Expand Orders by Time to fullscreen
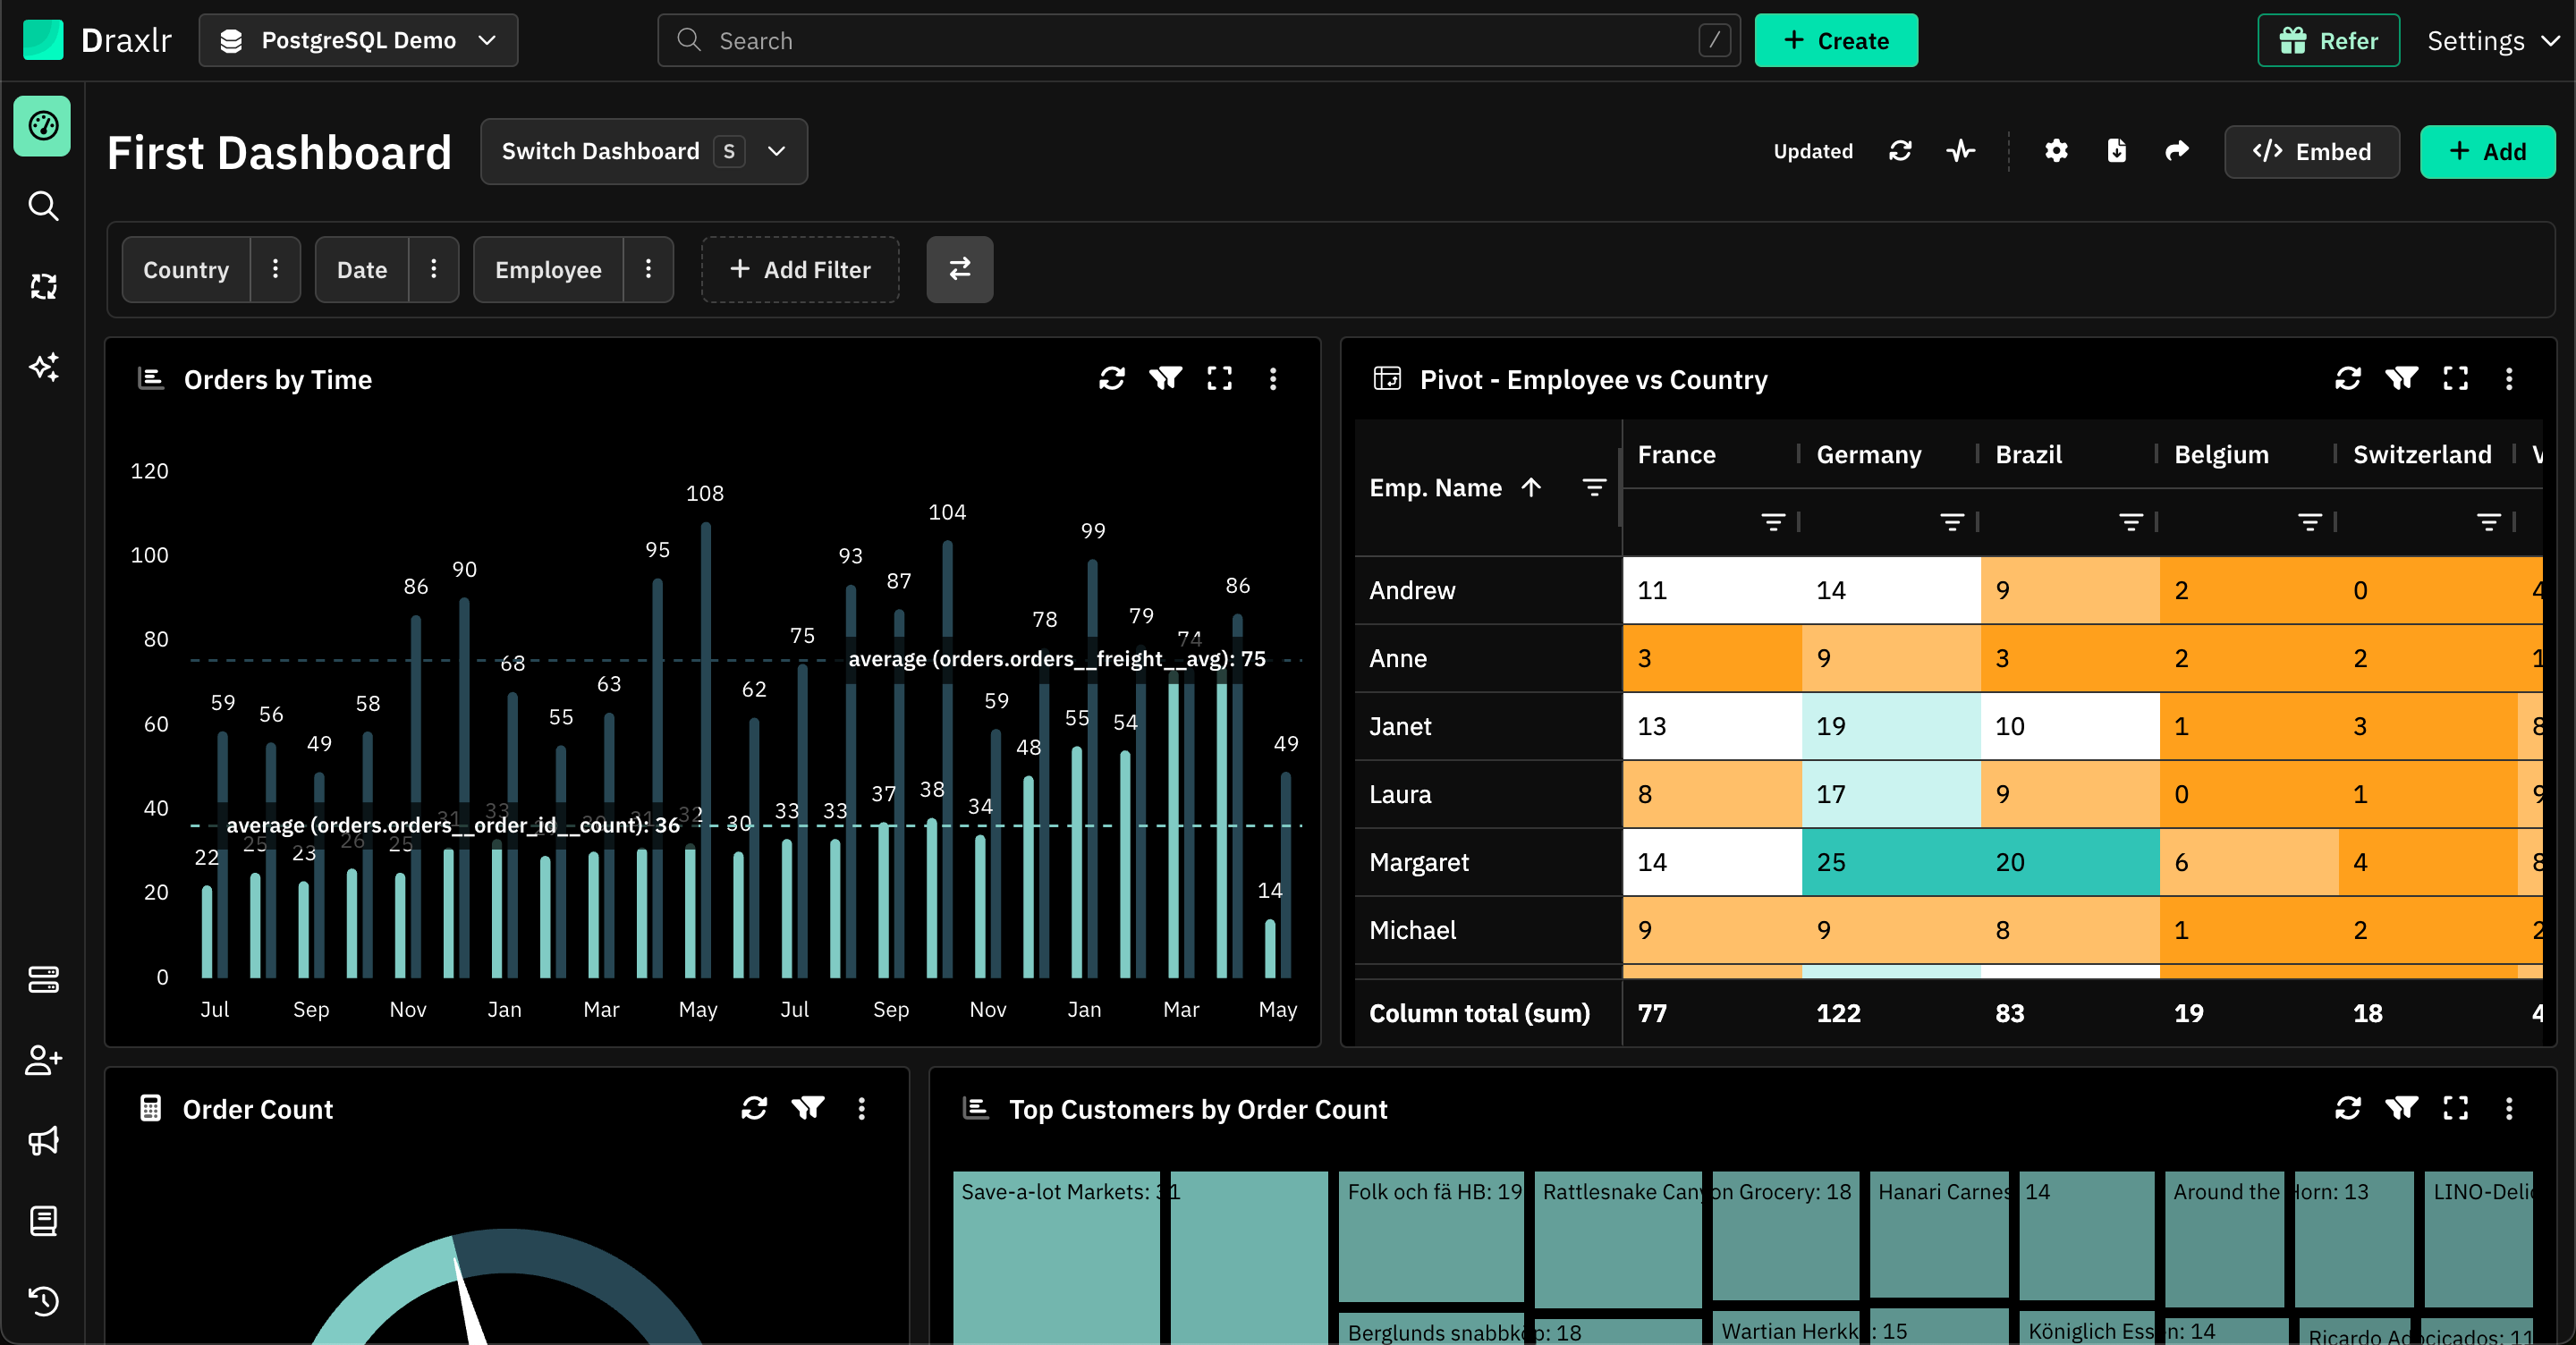The width and height of the screenshot is (2576, 1345). click(x=1219, y=379)
